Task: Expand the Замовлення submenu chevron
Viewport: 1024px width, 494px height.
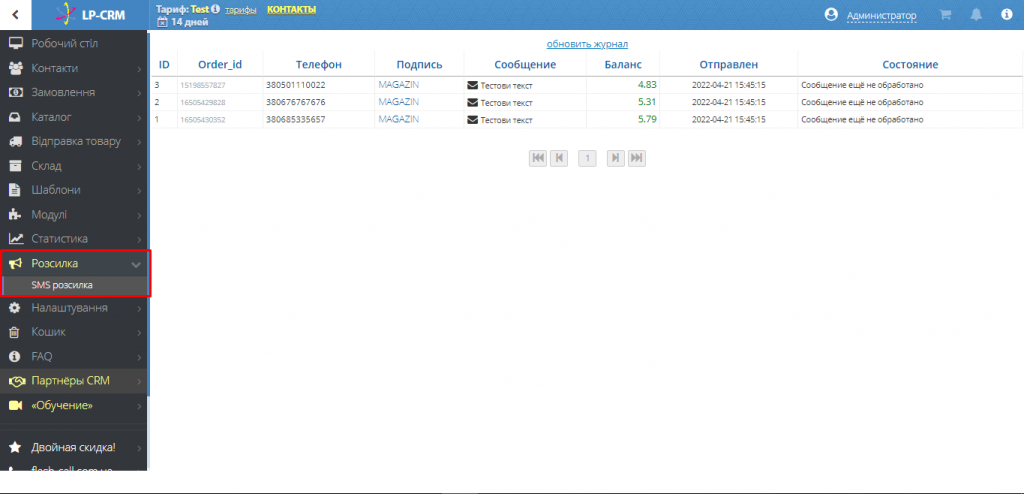Action: coord(139,93)
